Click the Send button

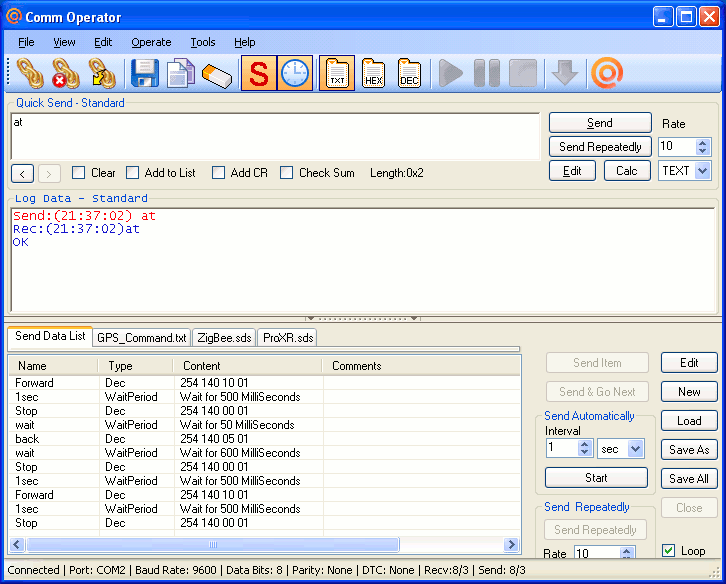click(600, 123)
